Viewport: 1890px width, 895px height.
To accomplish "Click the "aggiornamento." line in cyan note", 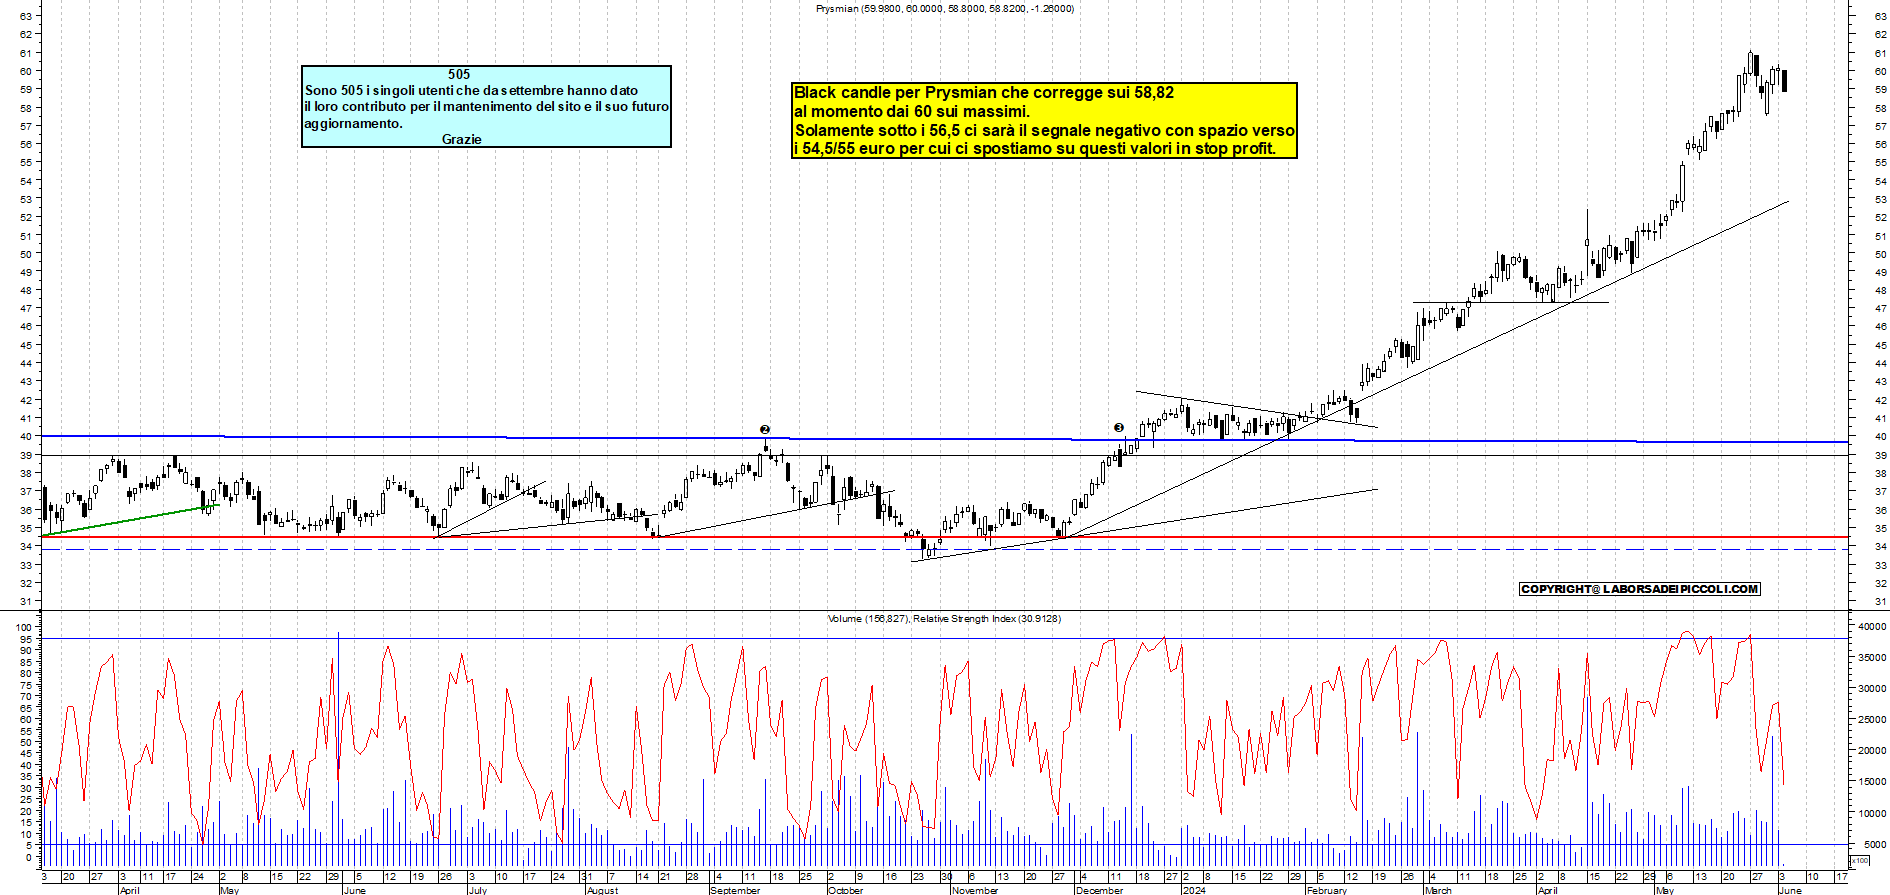I will (x=353, y=123).
